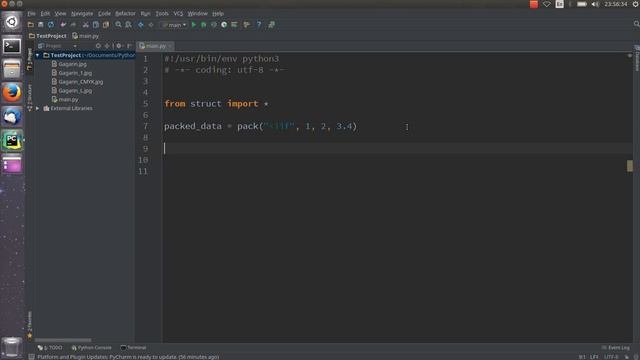
Task: Toggle the Database tool window on right edge
Action: [637, 58]
